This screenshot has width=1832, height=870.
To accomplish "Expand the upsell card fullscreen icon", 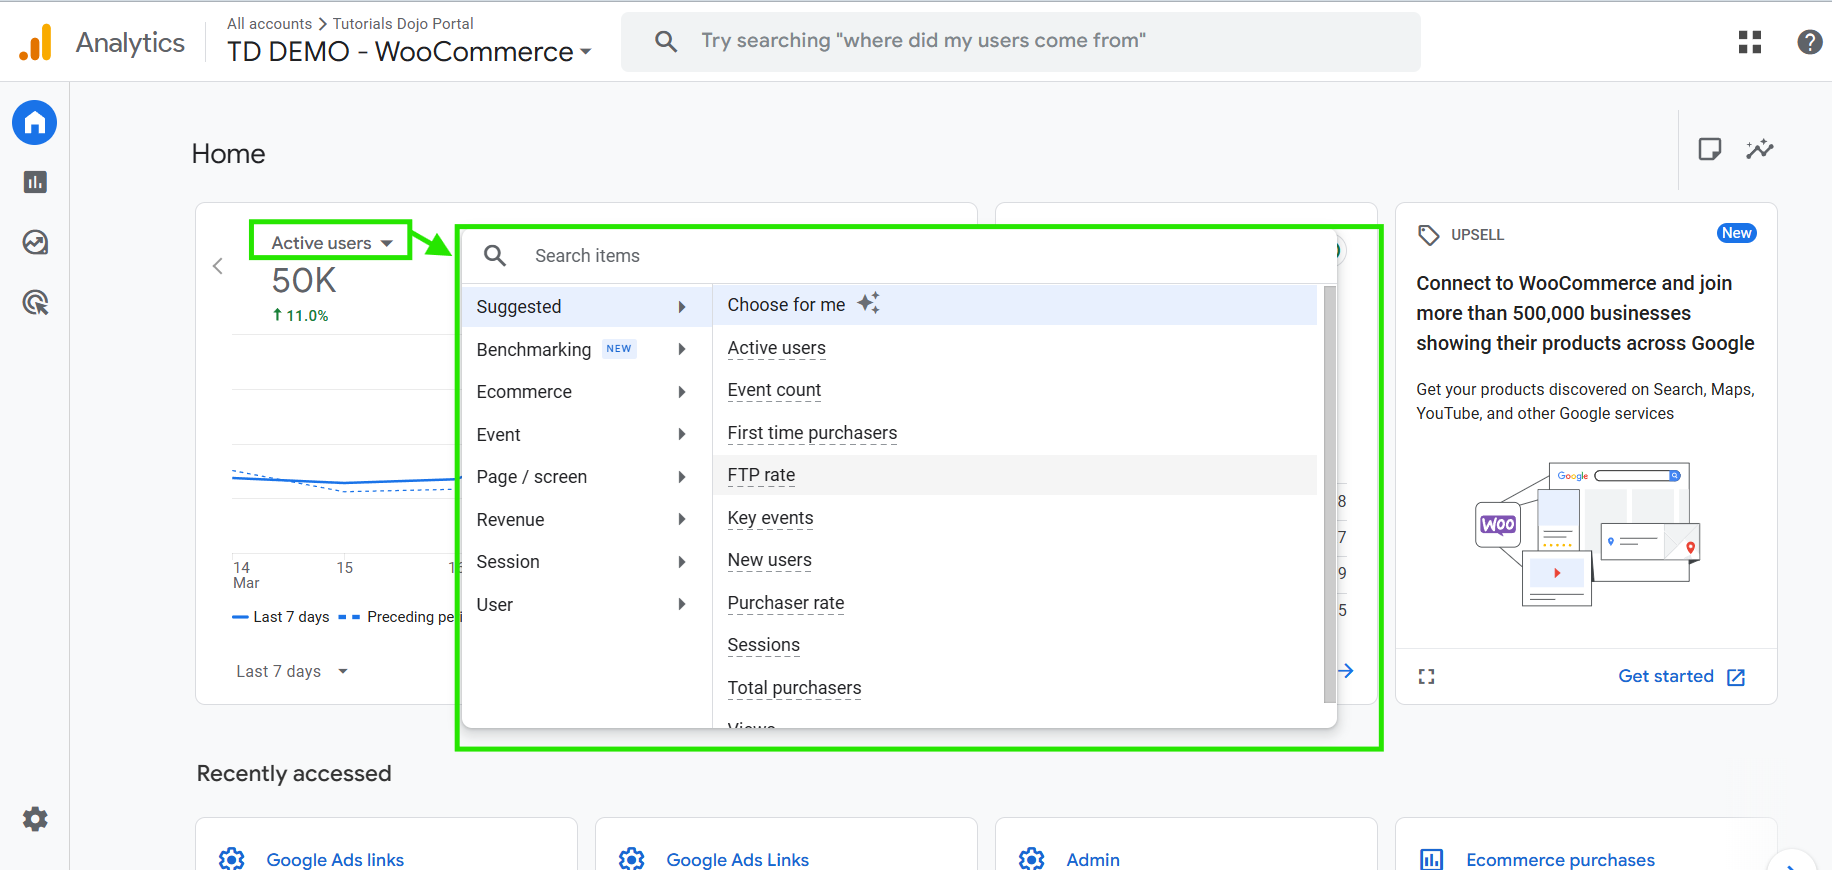I will click(x=1427, y=677).
